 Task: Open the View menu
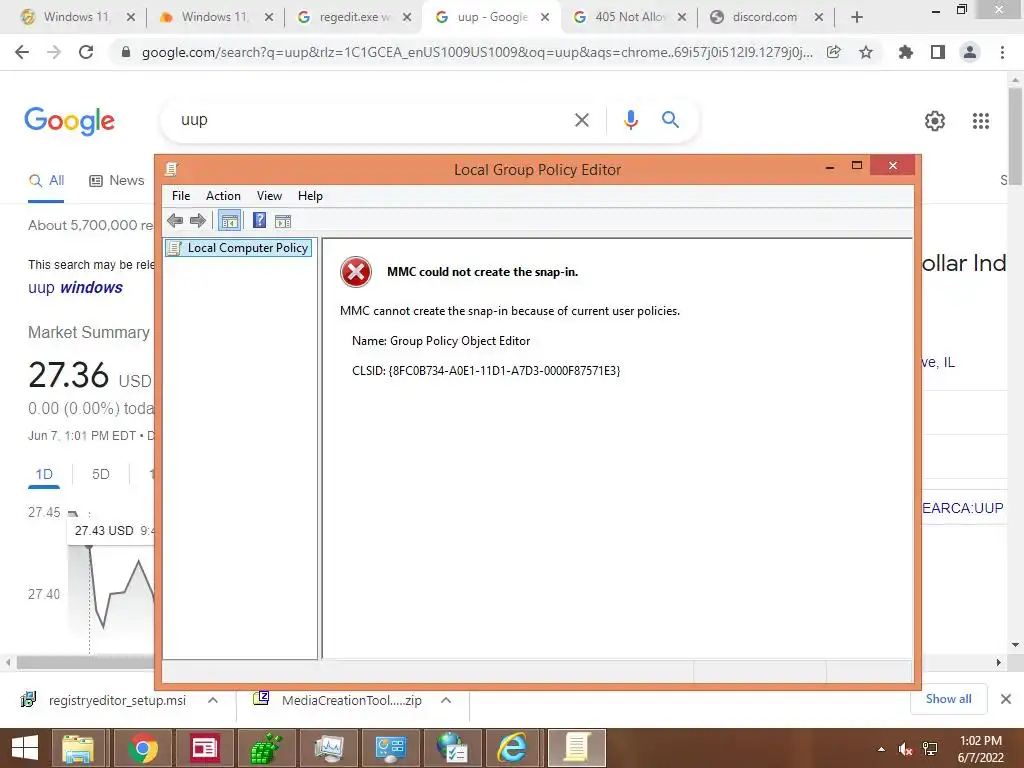(x=269, y=196)
